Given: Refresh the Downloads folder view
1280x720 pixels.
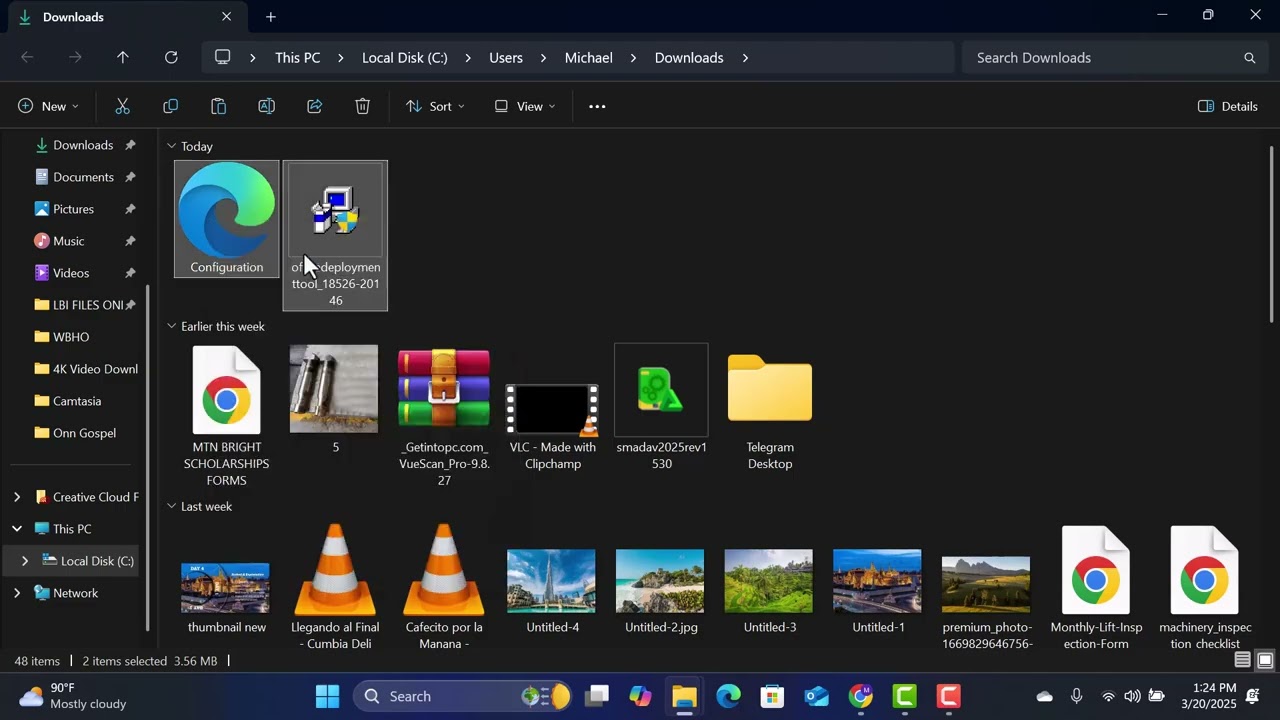Looking at the screenshot, I should [171, 58].
